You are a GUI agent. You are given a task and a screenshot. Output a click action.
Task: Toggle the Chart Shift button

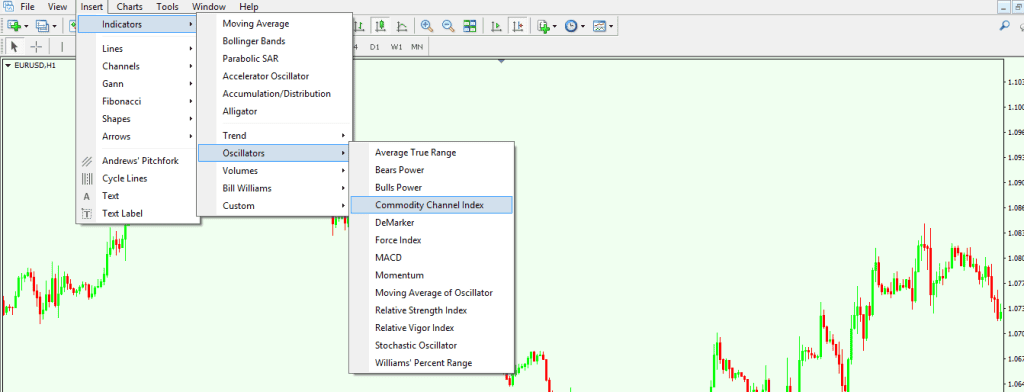[518, 26]
